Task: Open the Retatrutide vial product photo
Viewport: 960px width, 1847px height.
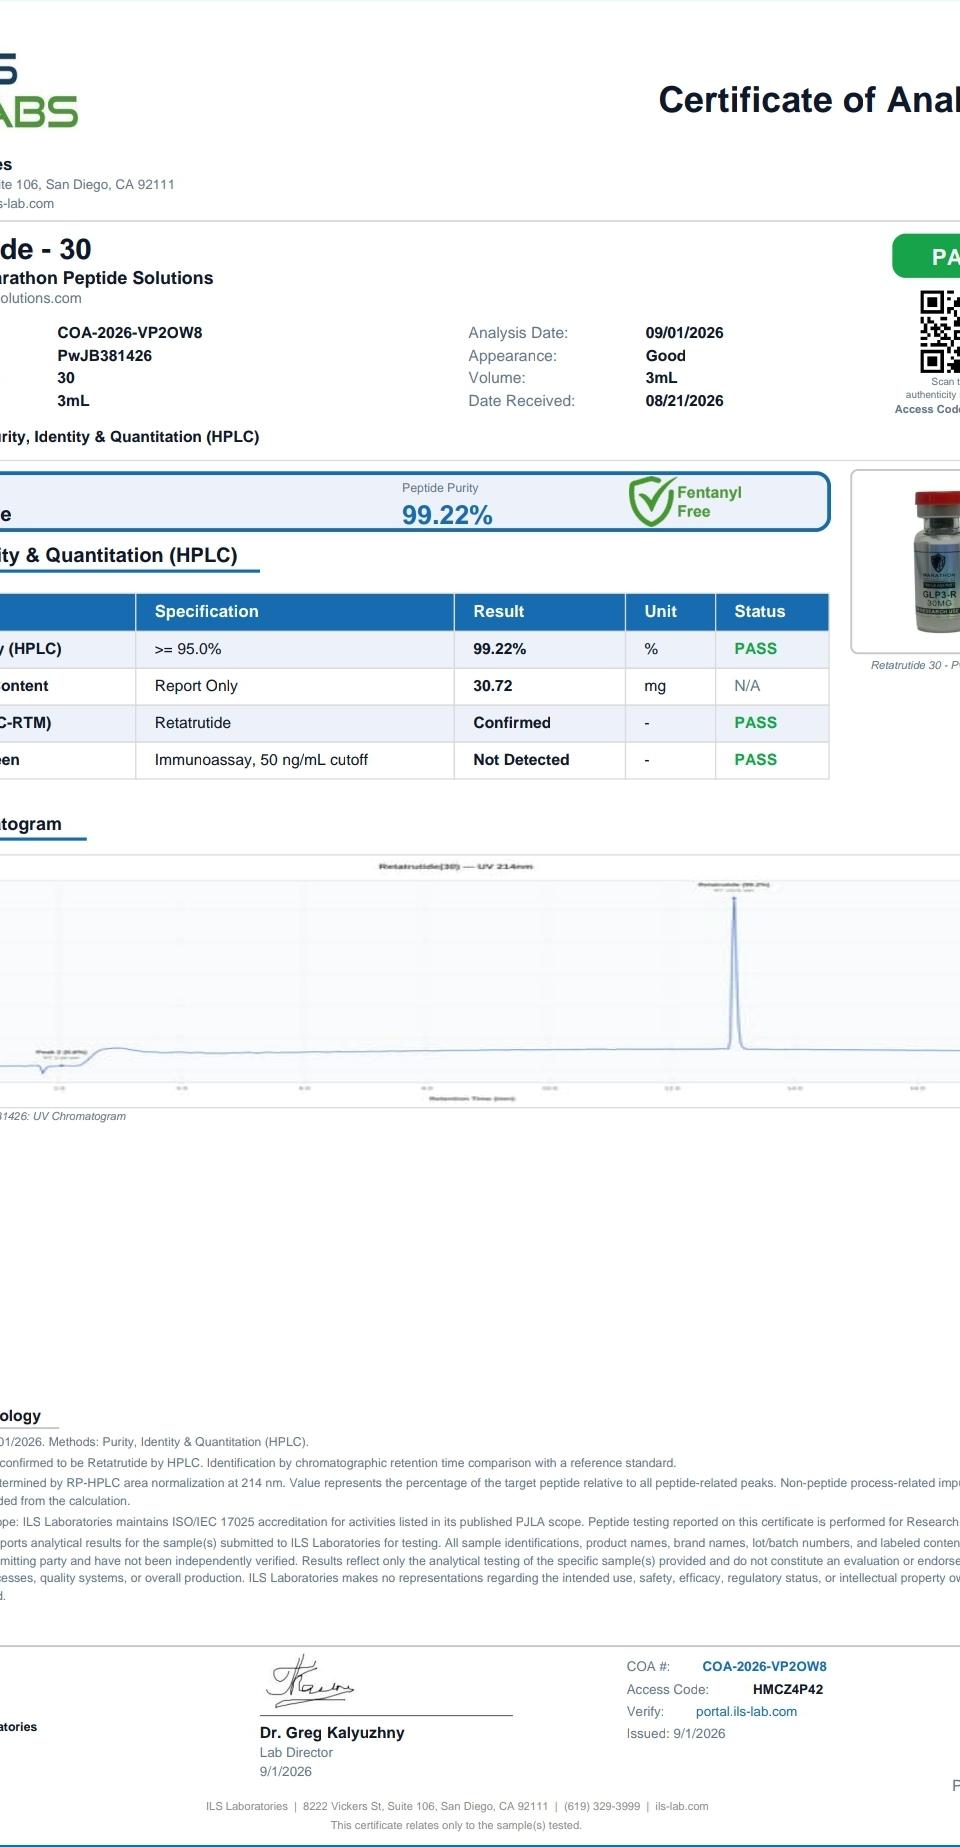Action: 936,561
